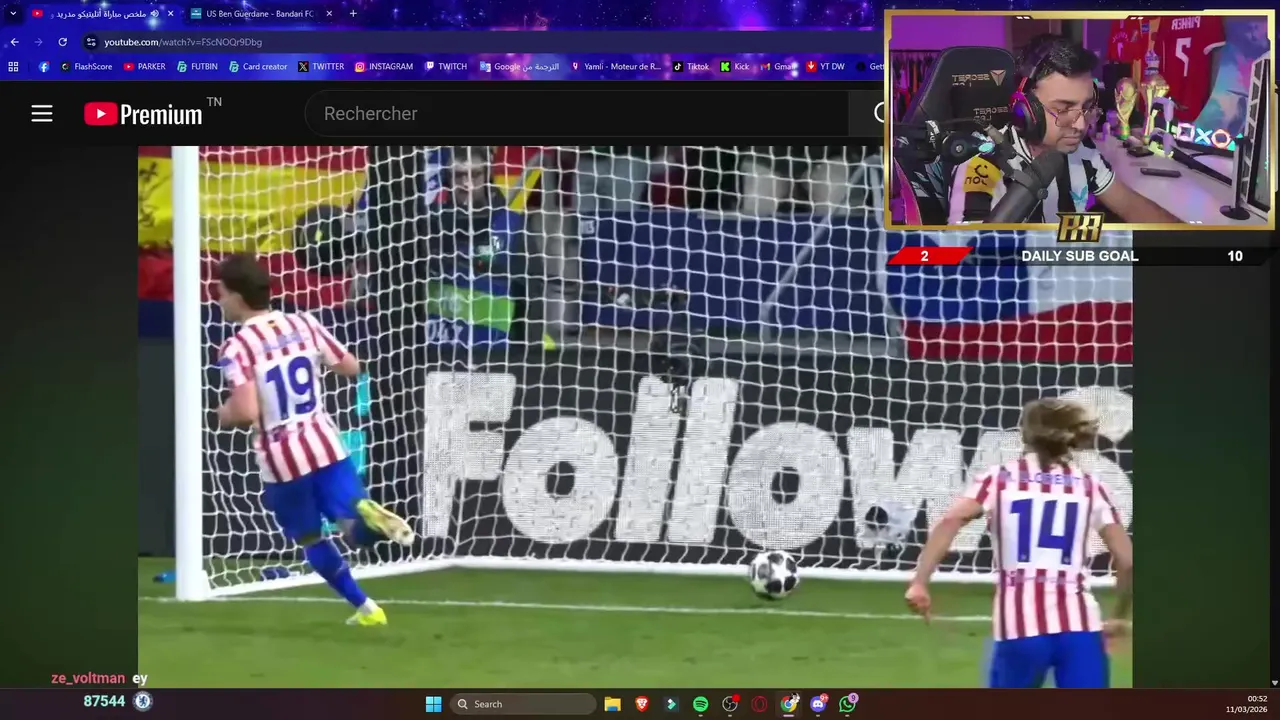Image resolution: width=1280 pixels, height=720 pixels.
Task: Click the football match video player
Action: click(635, 417)
